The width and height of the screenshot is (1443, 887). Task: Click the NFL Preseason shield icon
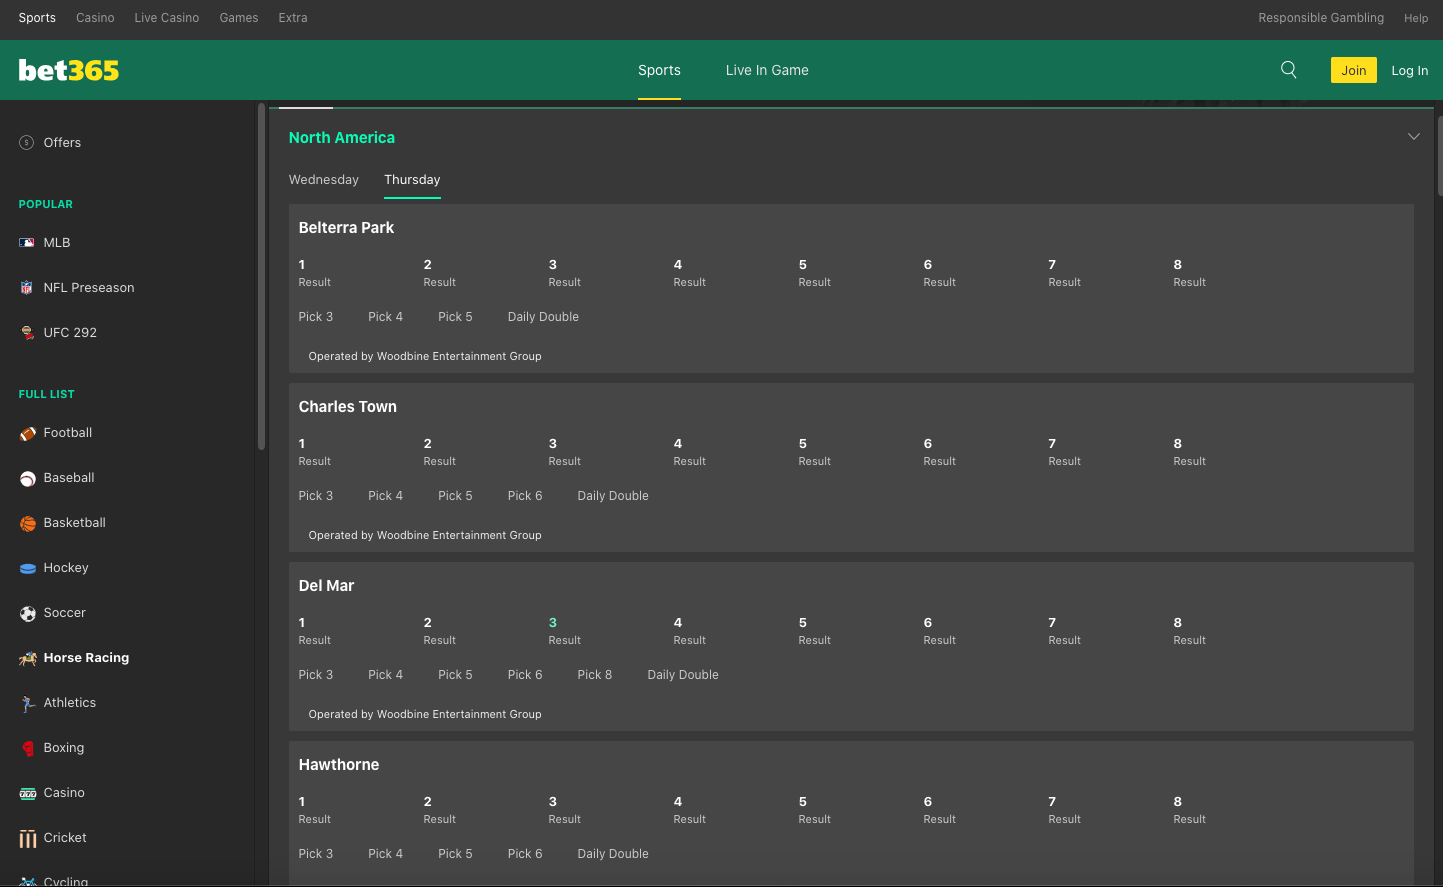pos(27,288)
